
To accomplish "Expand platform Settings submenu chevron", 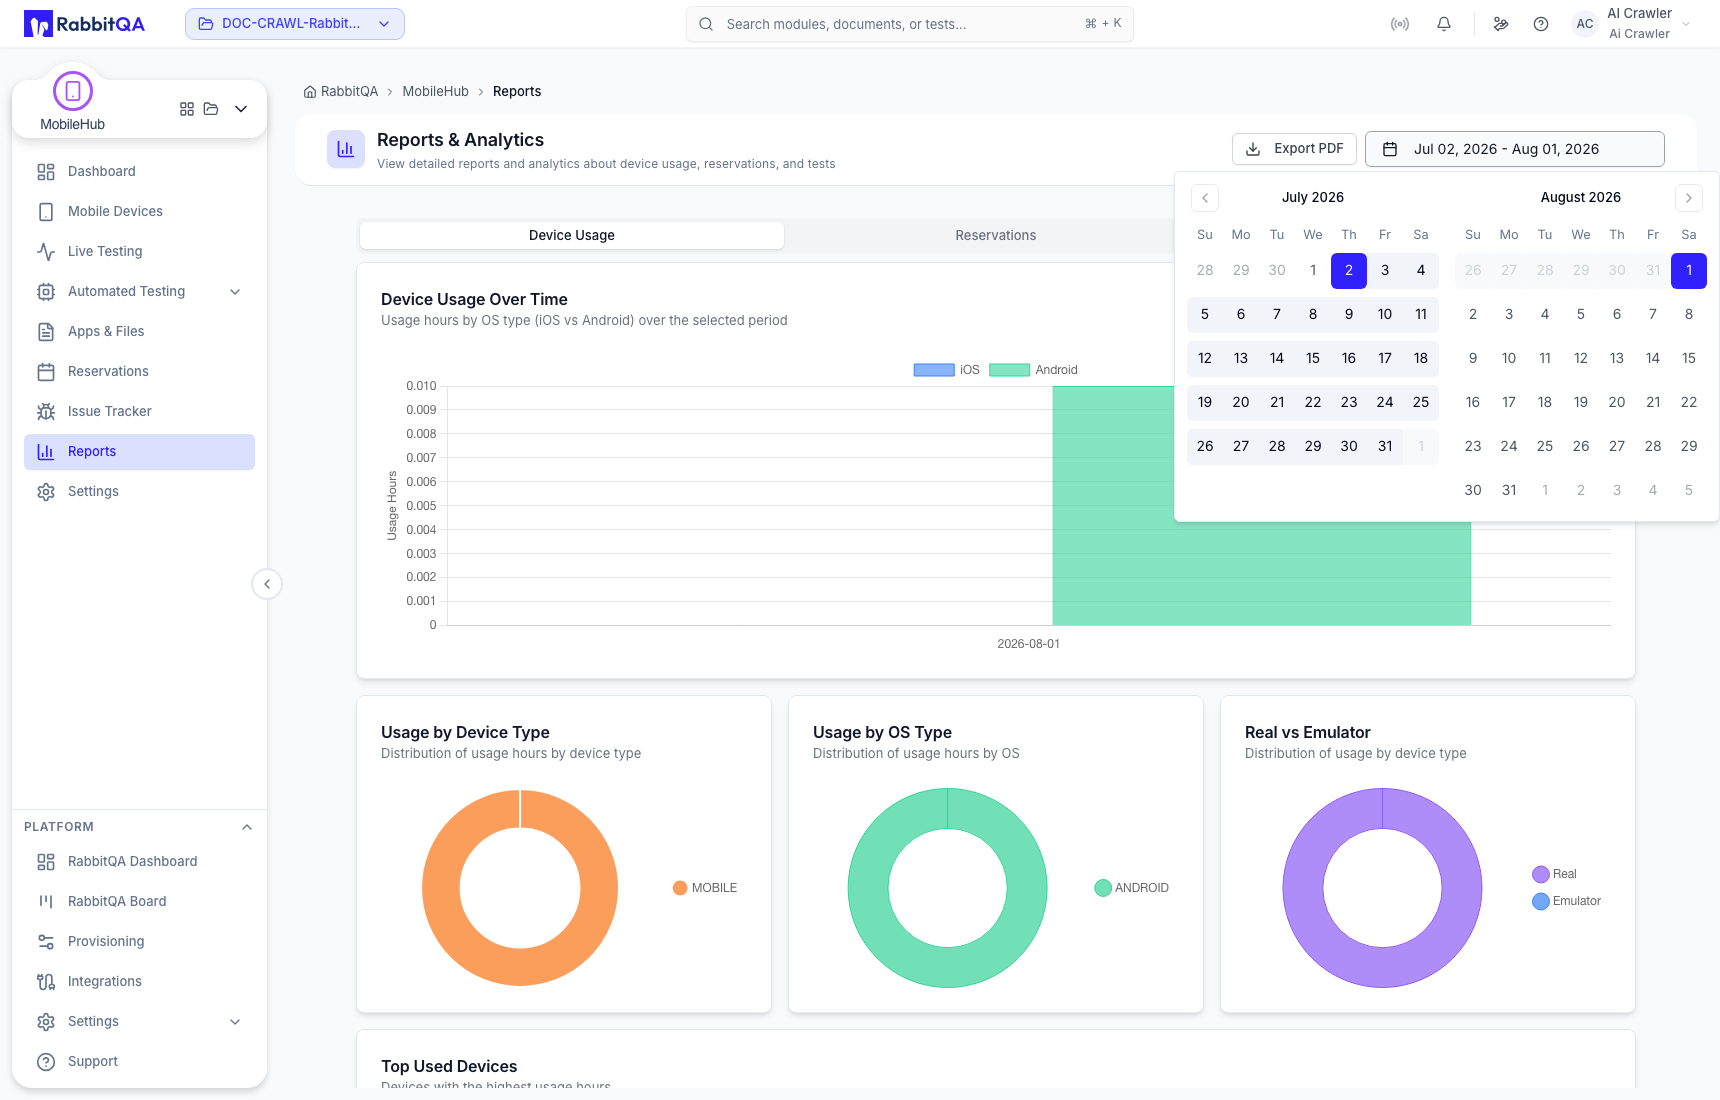I will (235, 1022).
